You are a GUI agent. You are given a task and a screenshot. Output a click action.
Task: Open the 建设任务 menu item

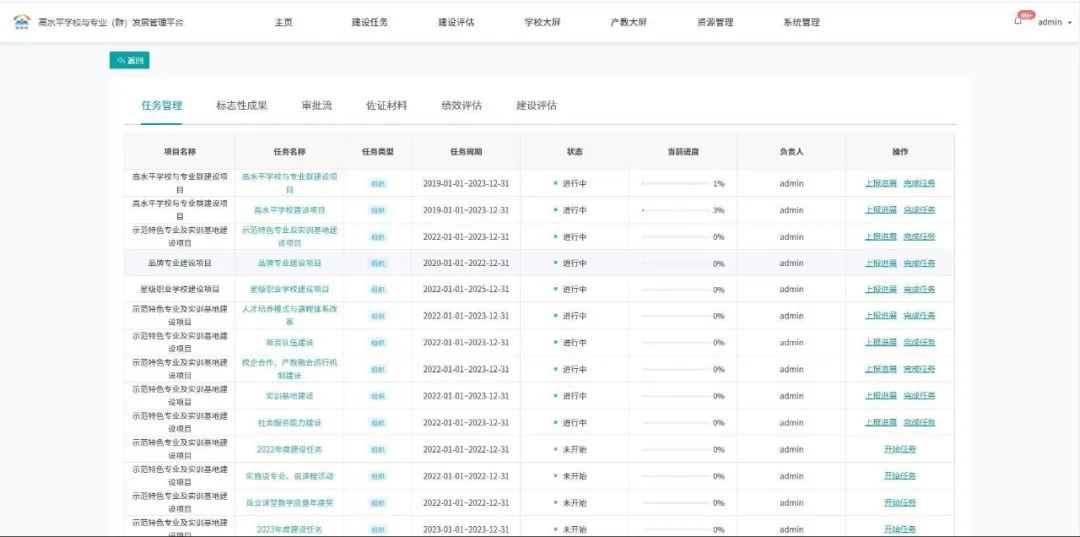click(x=370, y=22)
